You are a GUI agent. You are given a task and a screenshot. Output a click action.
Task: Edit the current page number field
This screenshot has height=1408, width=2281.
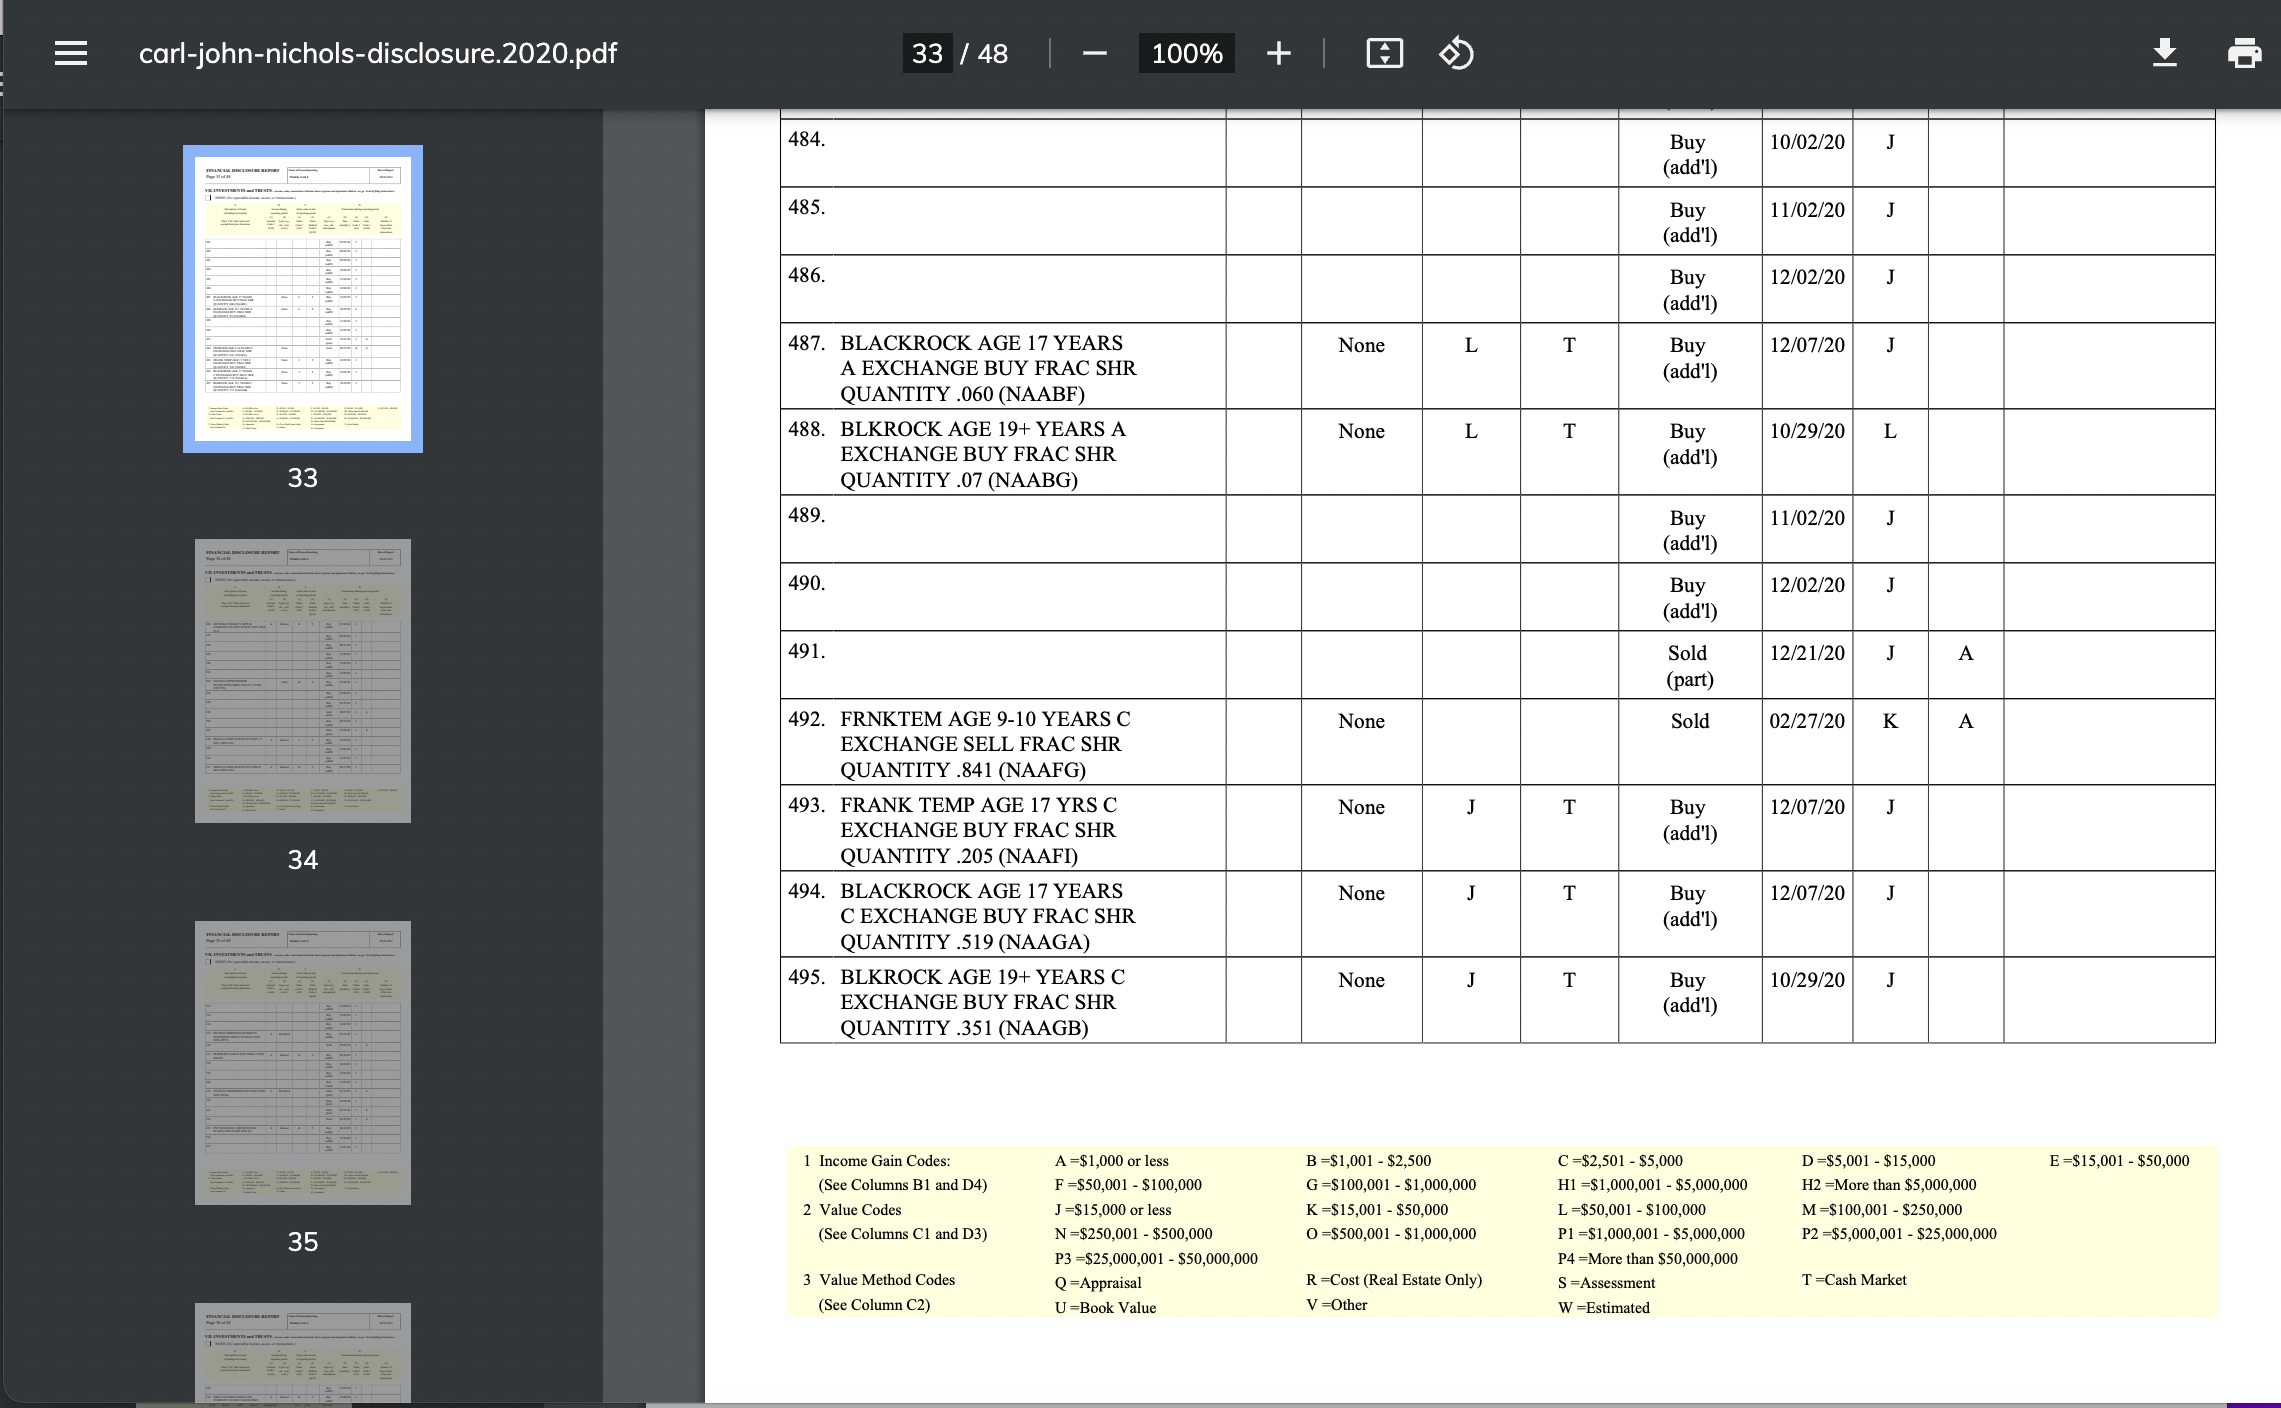tap(927, 53)
